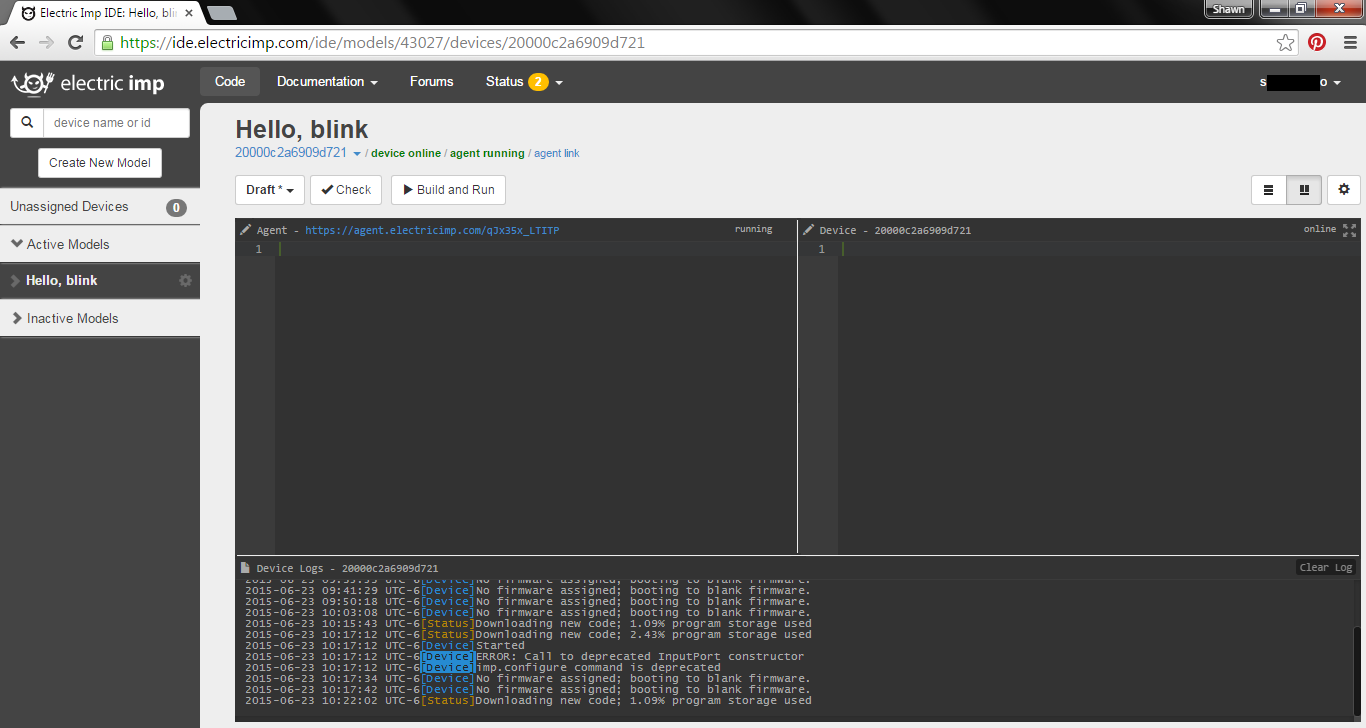Image resolution: width=1366 pixels, height=728 pixels.
Task: Expand the Device pane to fullscreen
Action: point(1349,230)
